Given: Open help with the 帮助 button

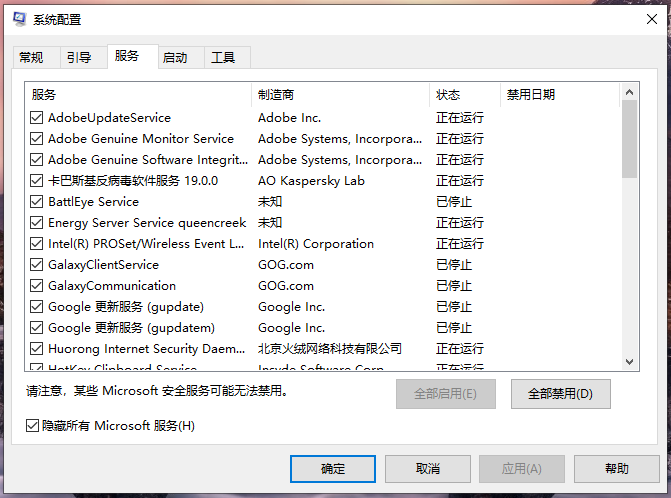Looking at the screenshot, I should pyautogui.click(x=617, y=469).
